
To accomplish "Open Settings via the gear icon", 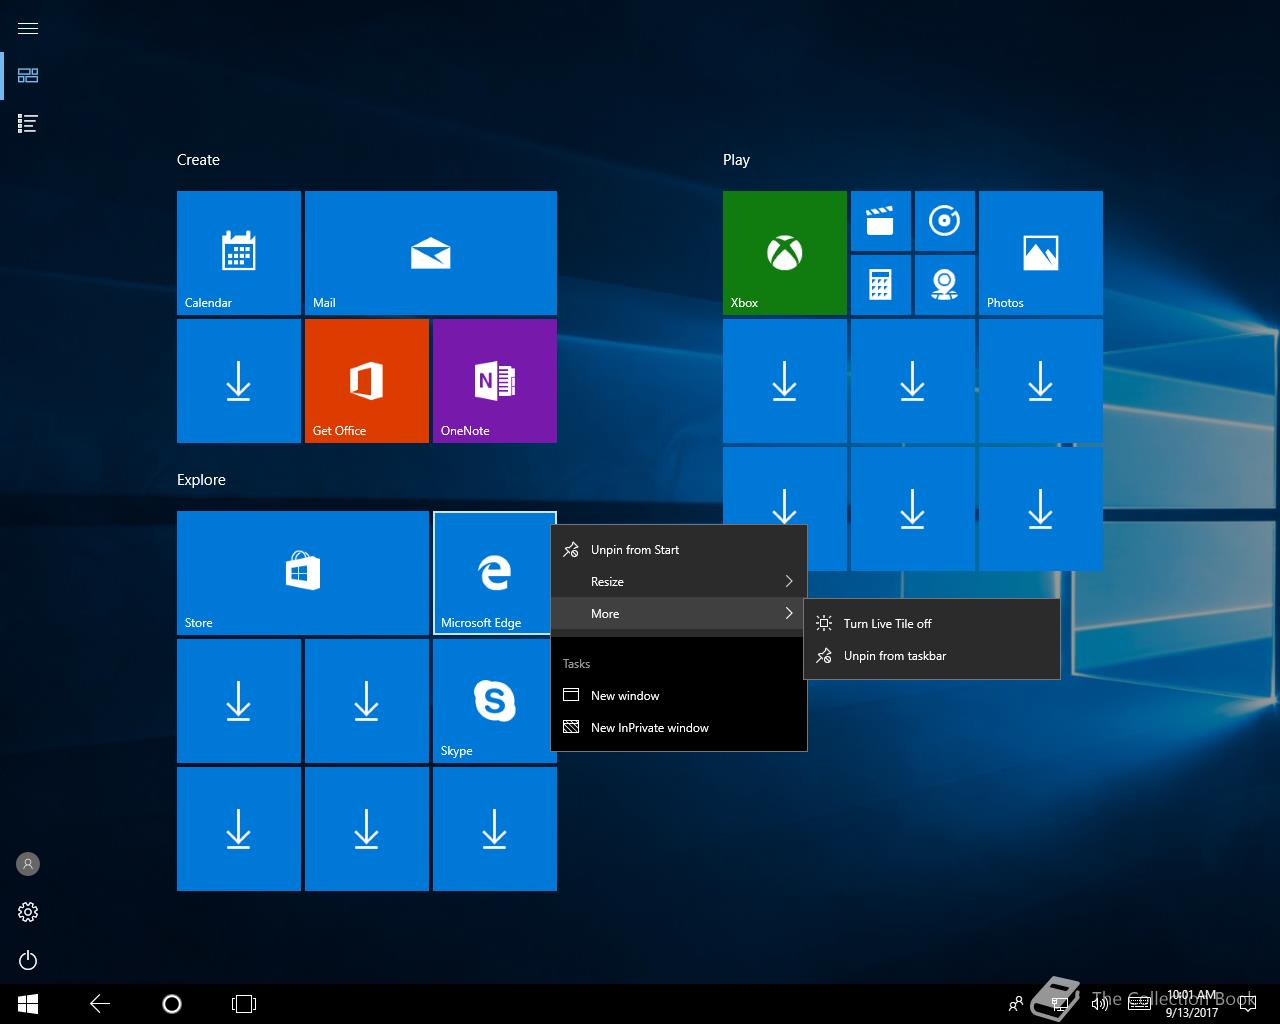I will point(28,912).
